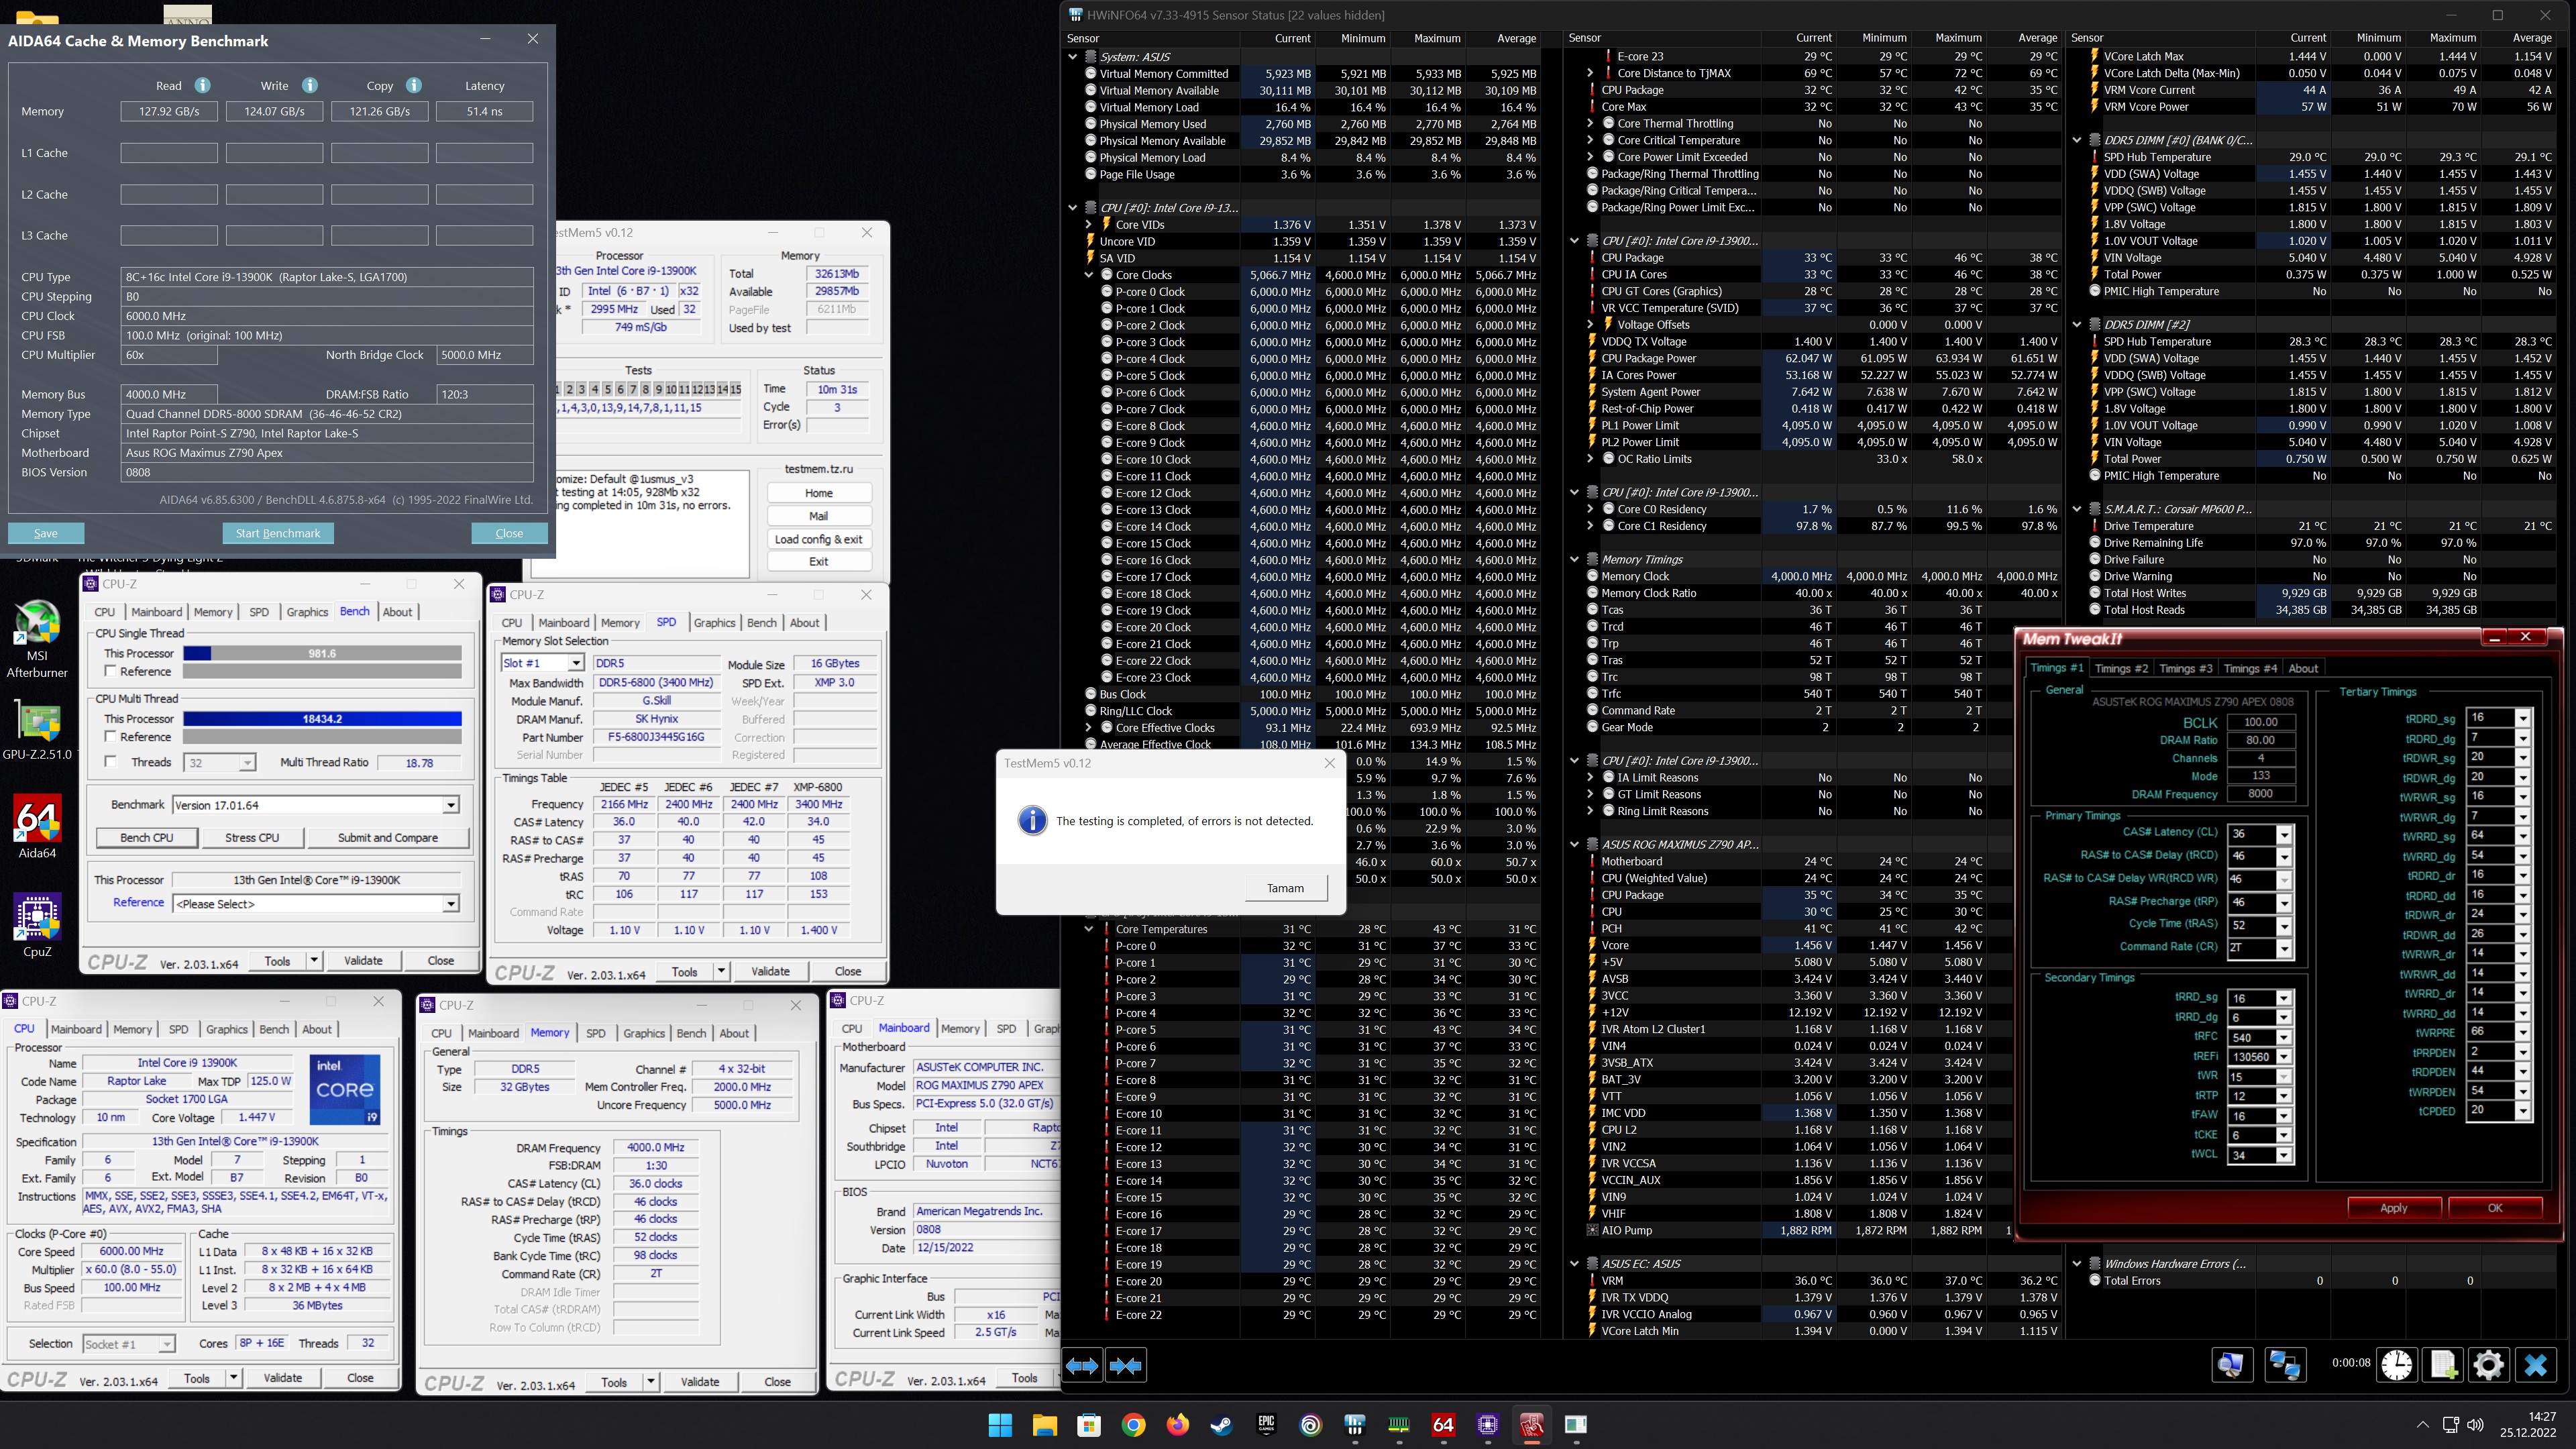Click HWiNFO network computers icon

pyautogui.click(x=2285, y=1365)
